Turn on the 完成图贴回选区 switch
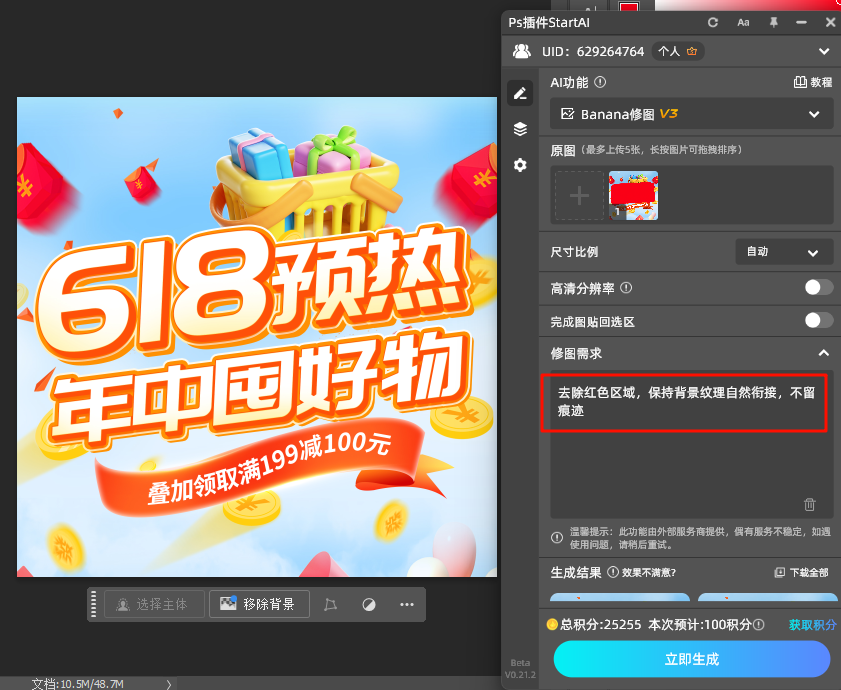Screen dimensions: 841x690 [818, 320]
